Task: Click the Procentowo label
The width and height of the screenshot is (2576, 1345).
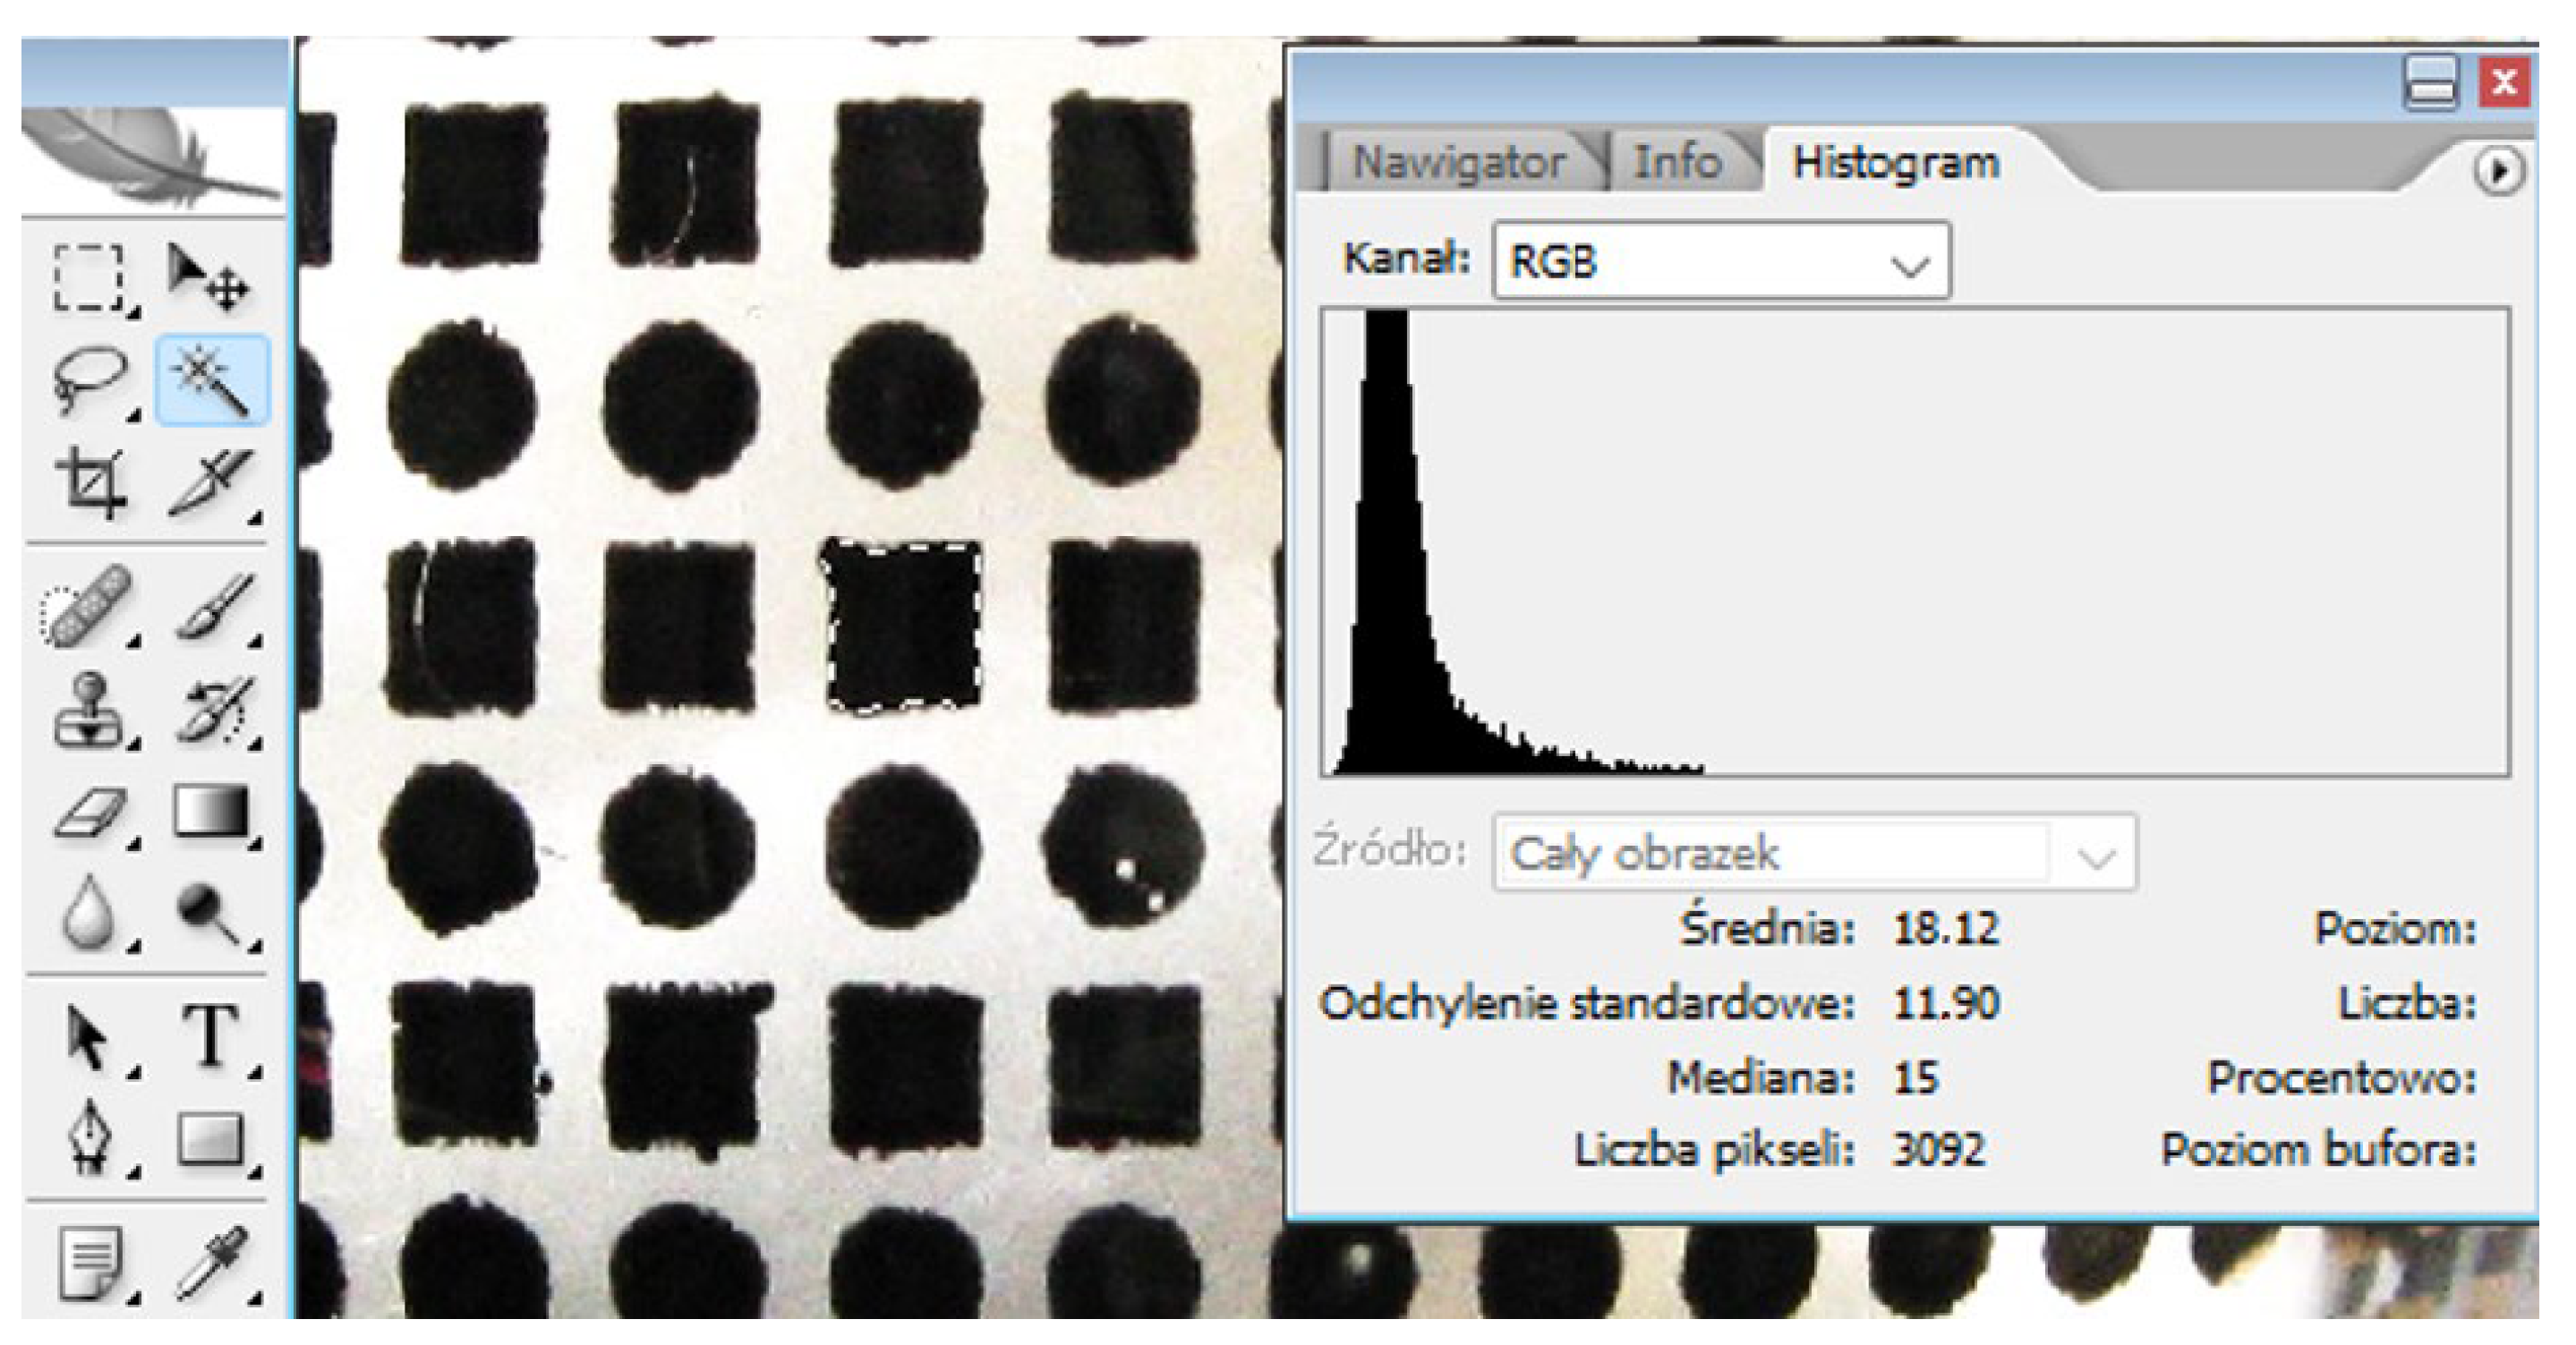Action: (2342, 1078)
